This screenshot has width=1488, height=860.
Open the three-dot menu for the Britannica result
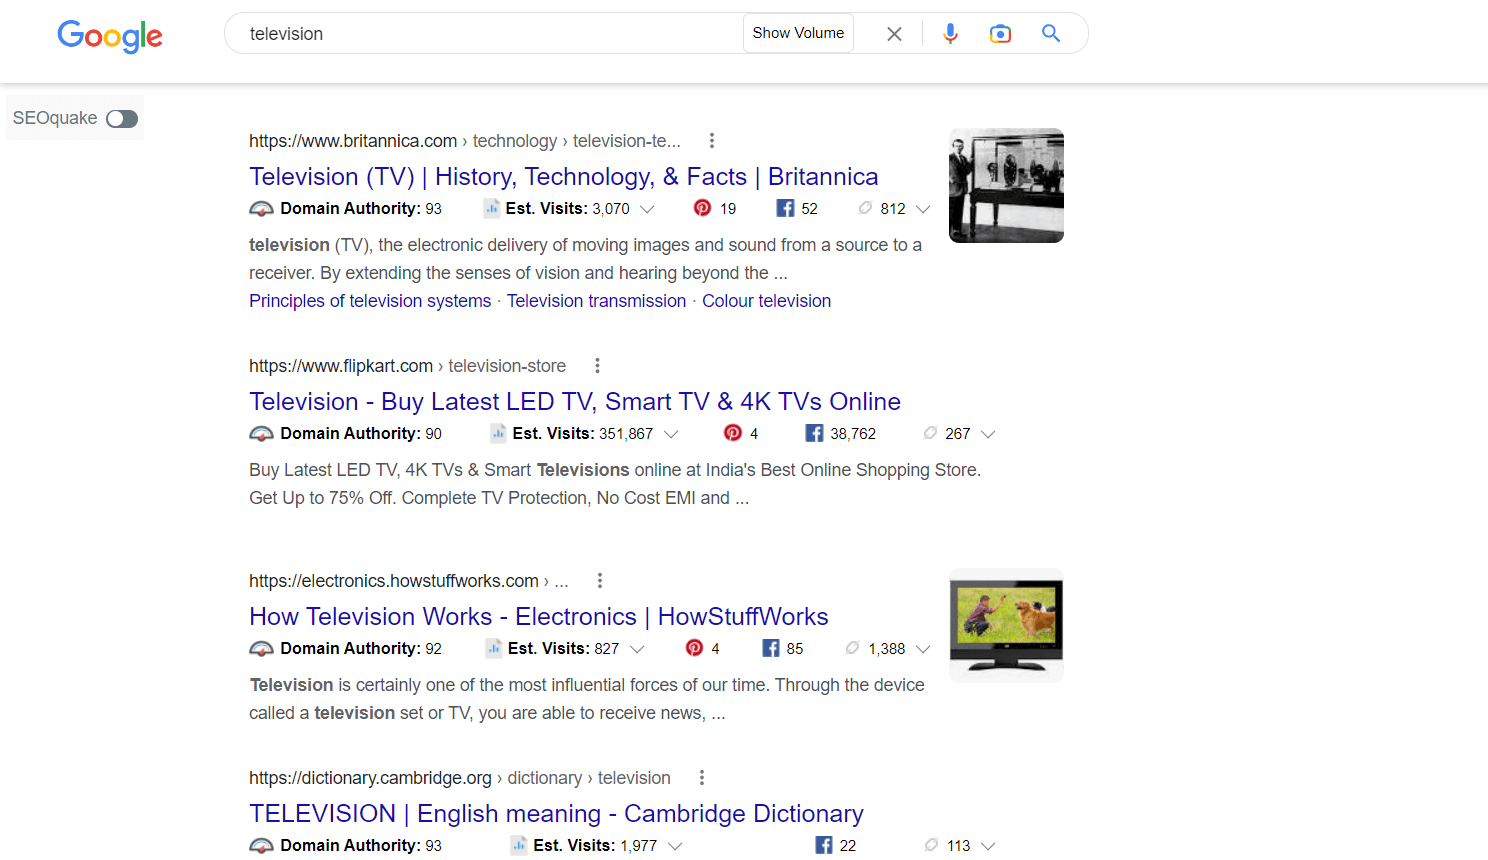coord(712,141)
